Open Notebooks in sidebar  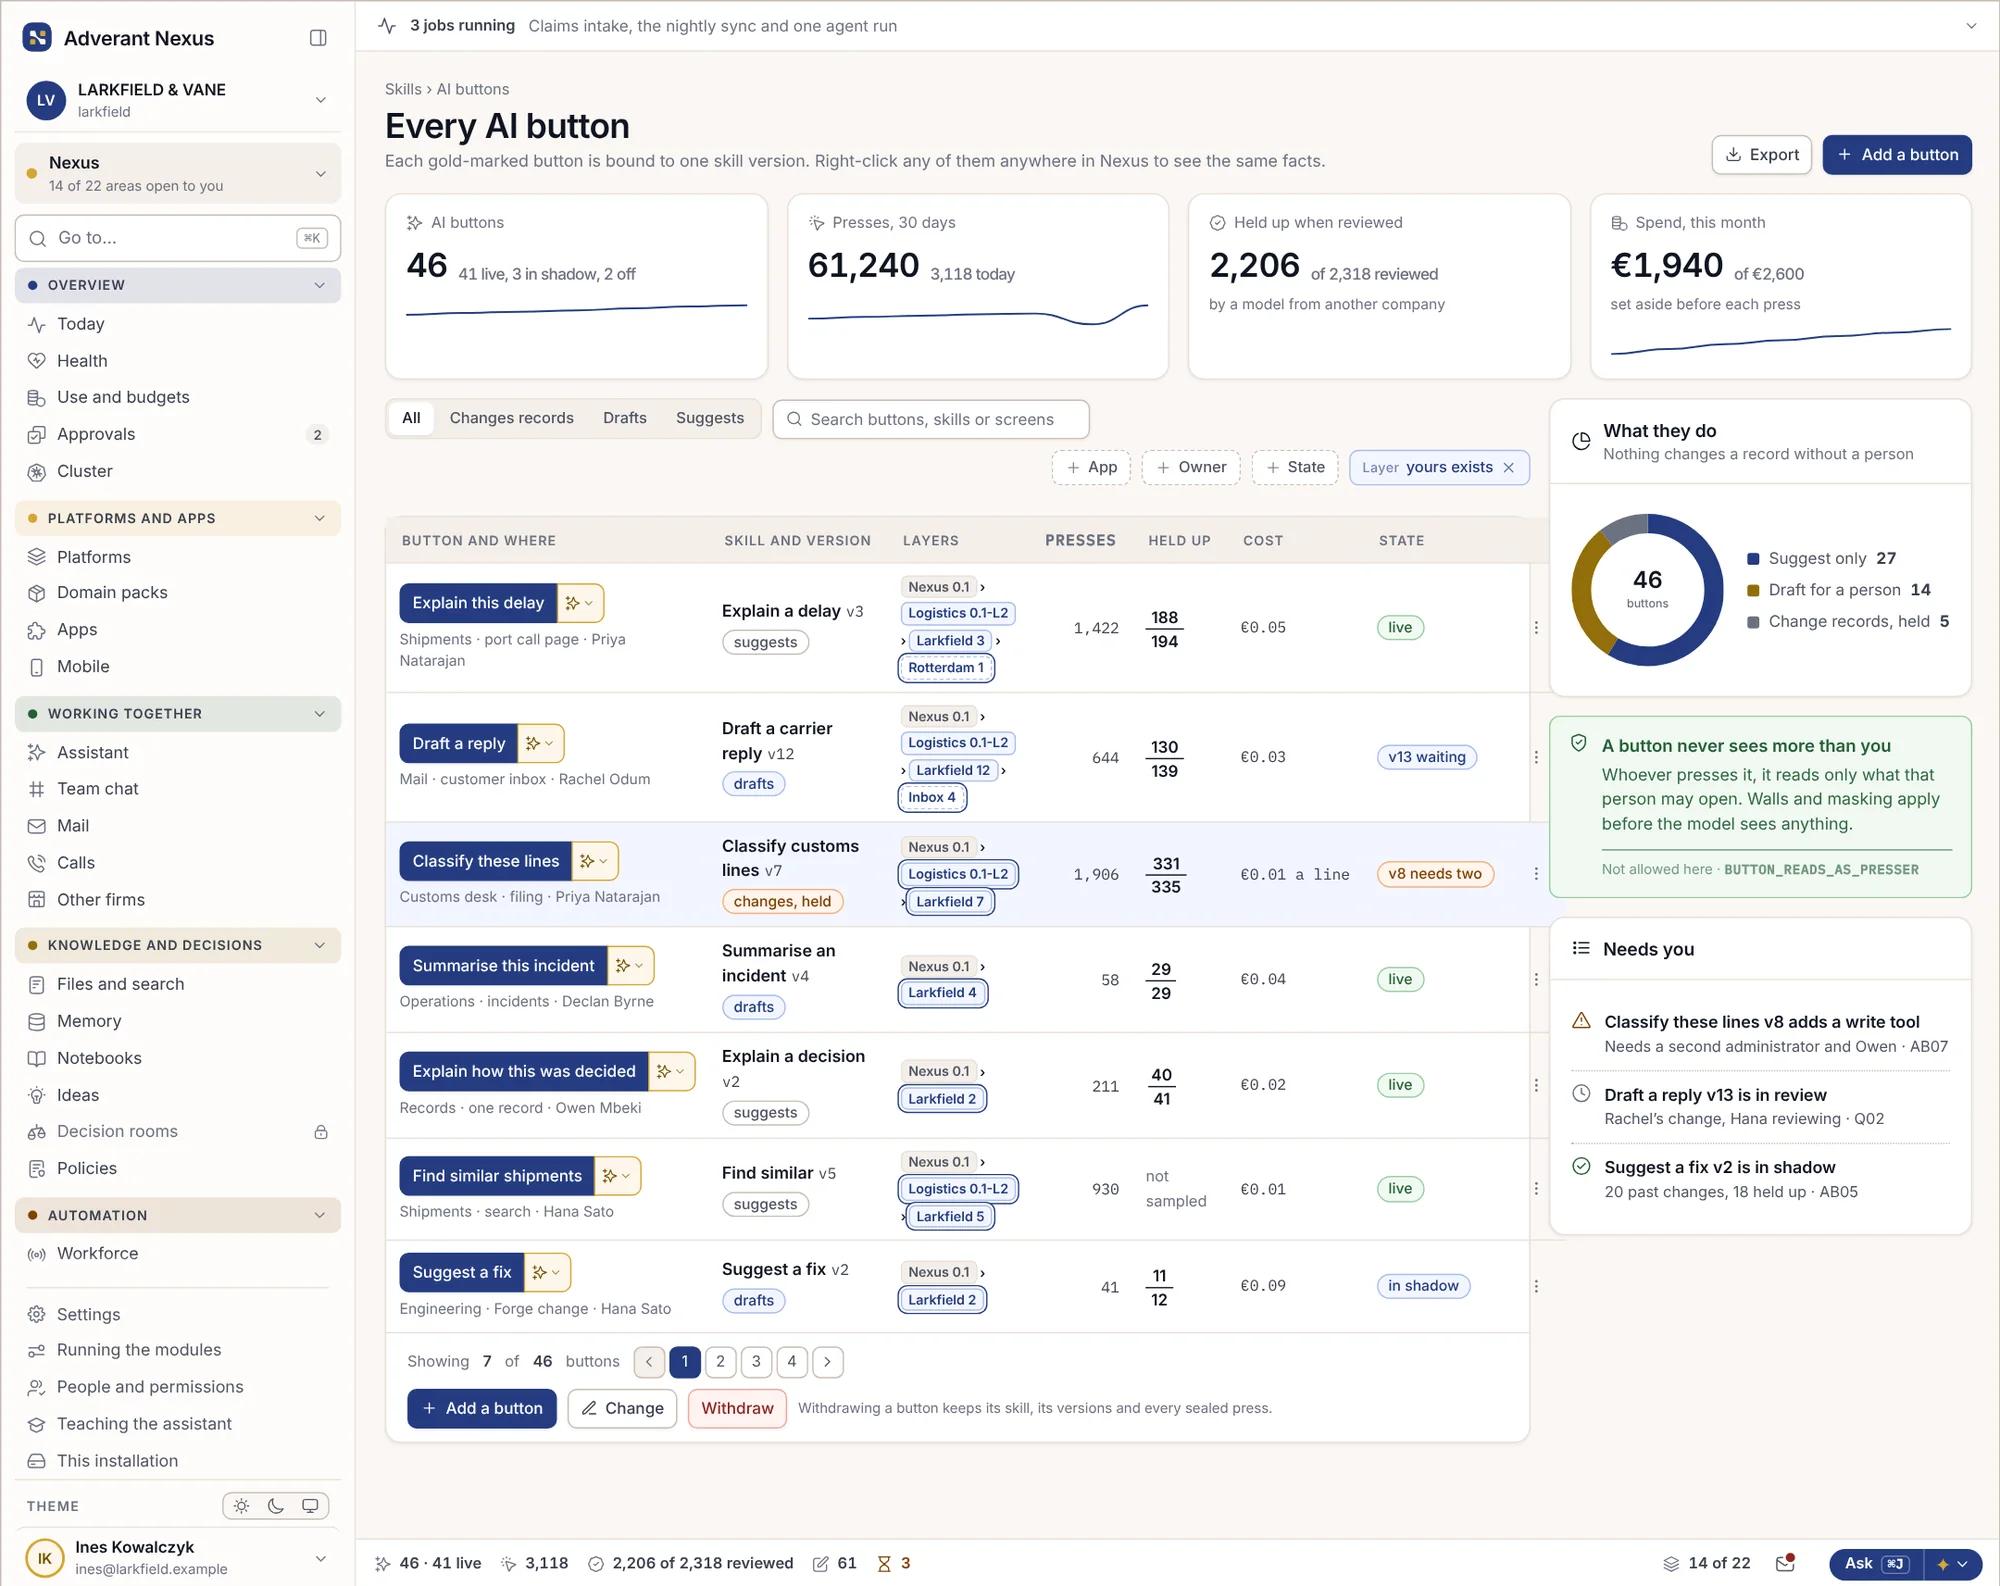(x=178, y=1058)
